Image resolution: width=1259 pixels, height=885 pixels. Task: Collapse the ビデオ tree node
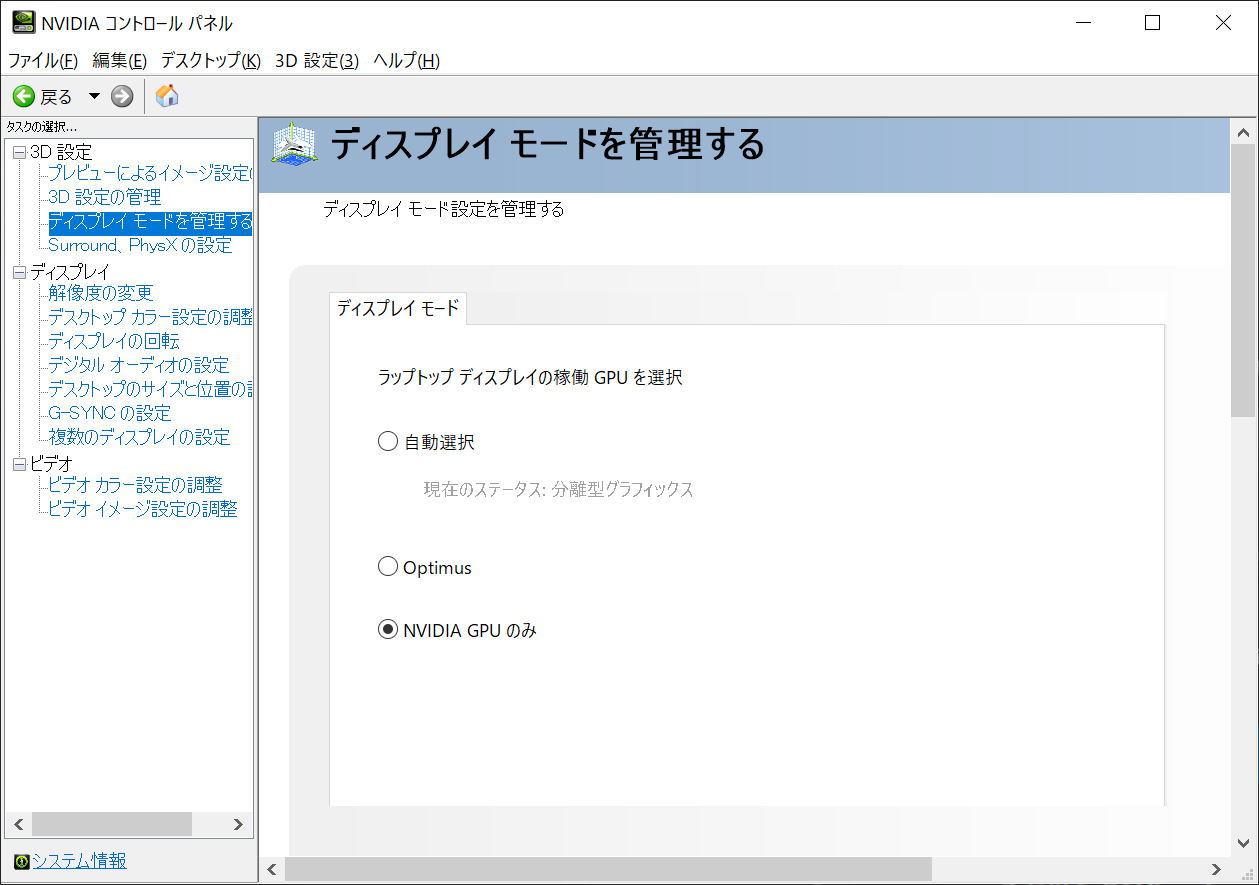point(19,464)
